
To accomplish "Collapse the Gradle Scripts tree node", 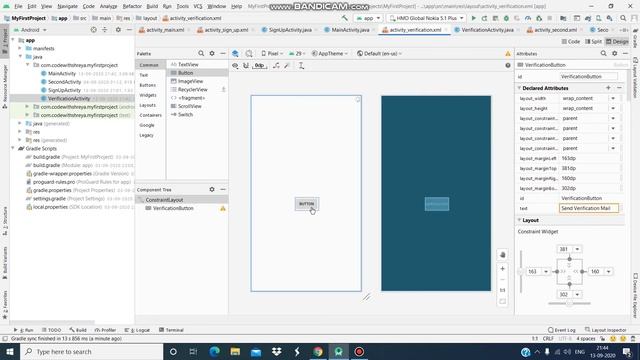I will [13, 149].
